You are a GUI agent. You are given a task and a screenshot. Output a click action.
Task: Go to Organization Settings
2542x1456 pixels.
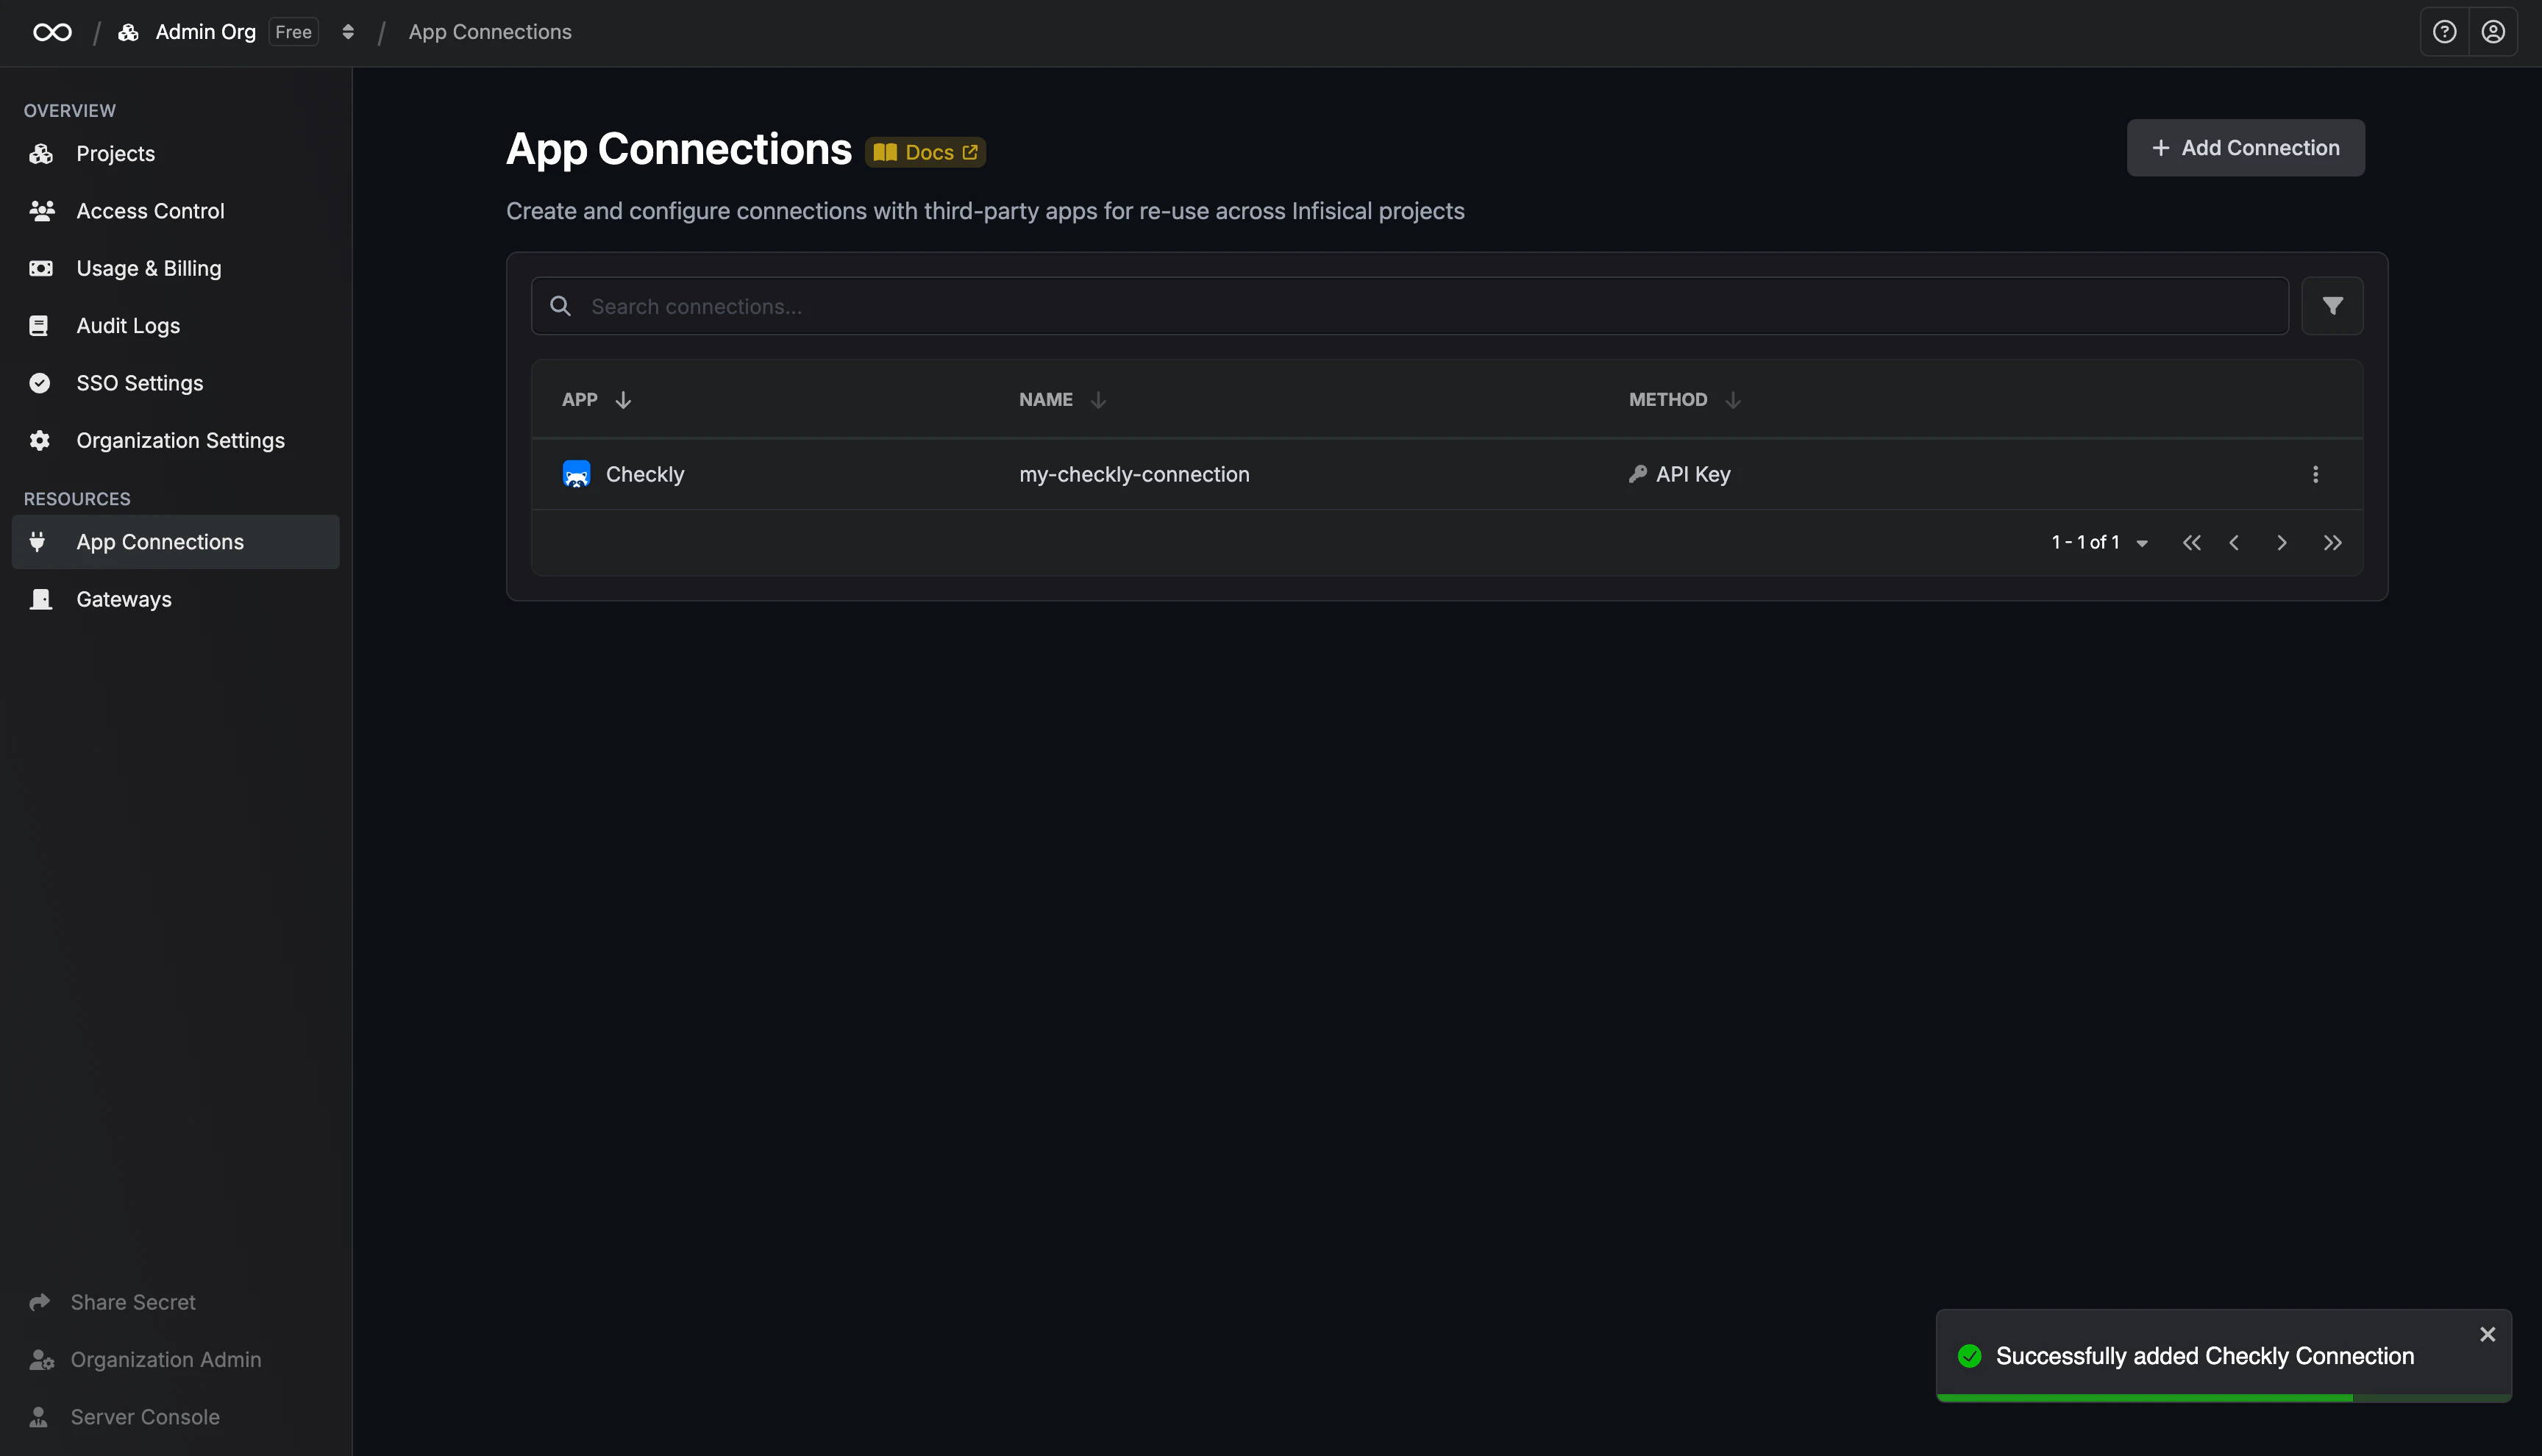(x=175, y=440)
